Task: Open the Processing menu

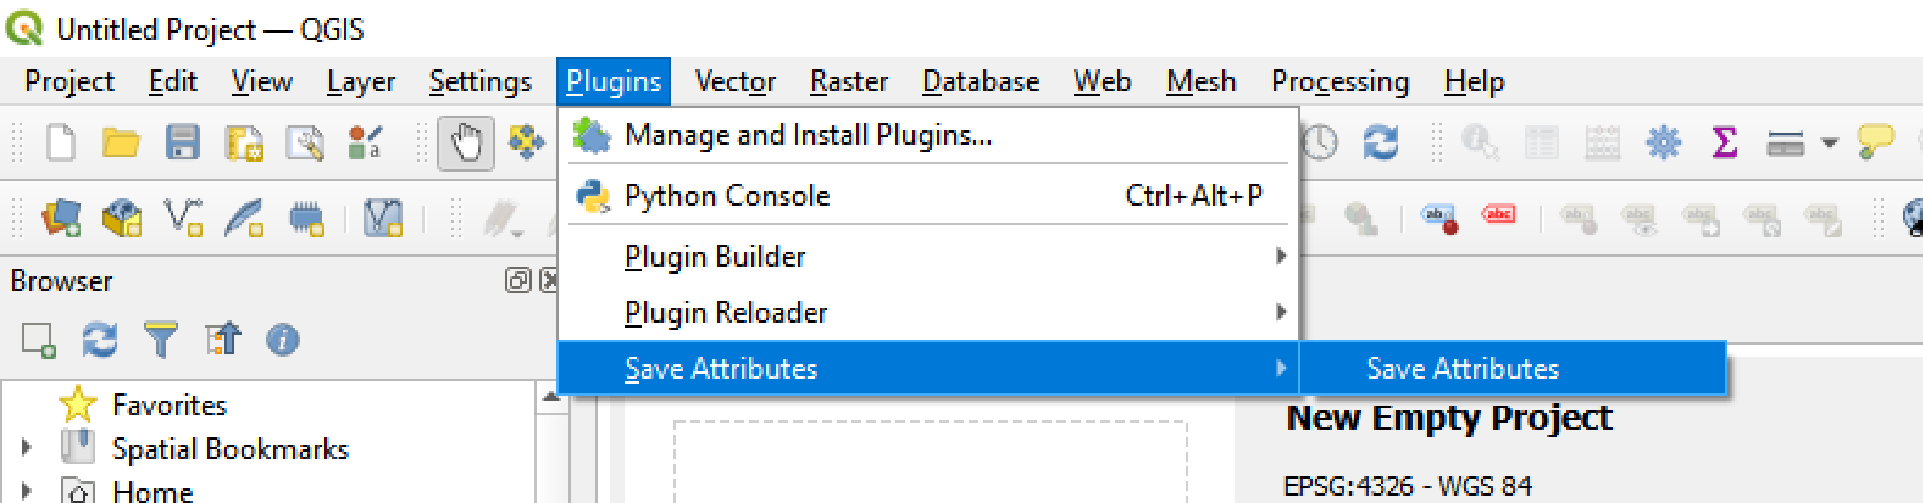Action: point(1340,81)
